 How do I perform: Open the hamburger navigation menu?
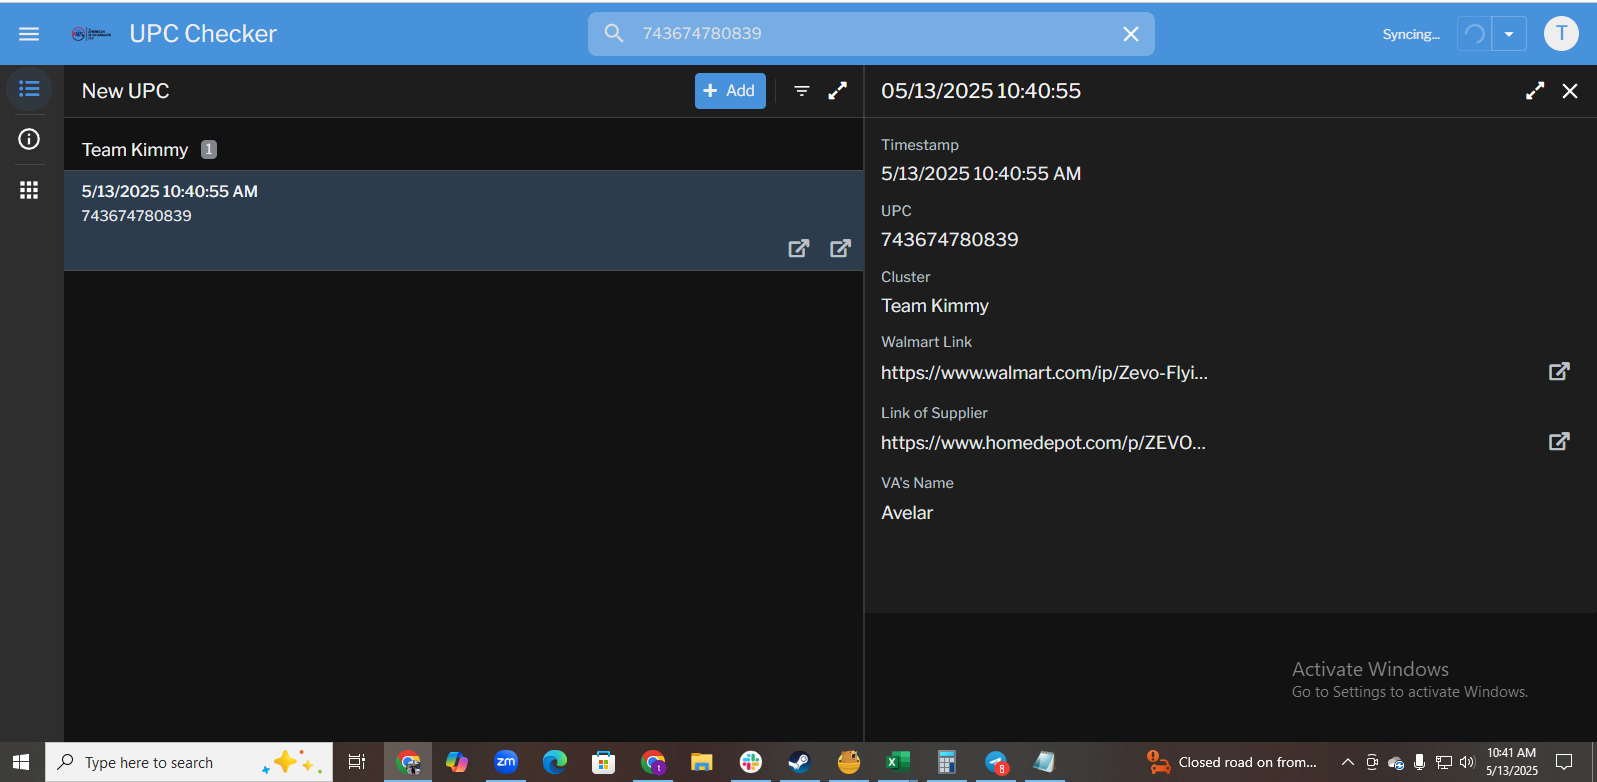click(x=29, y=34)
